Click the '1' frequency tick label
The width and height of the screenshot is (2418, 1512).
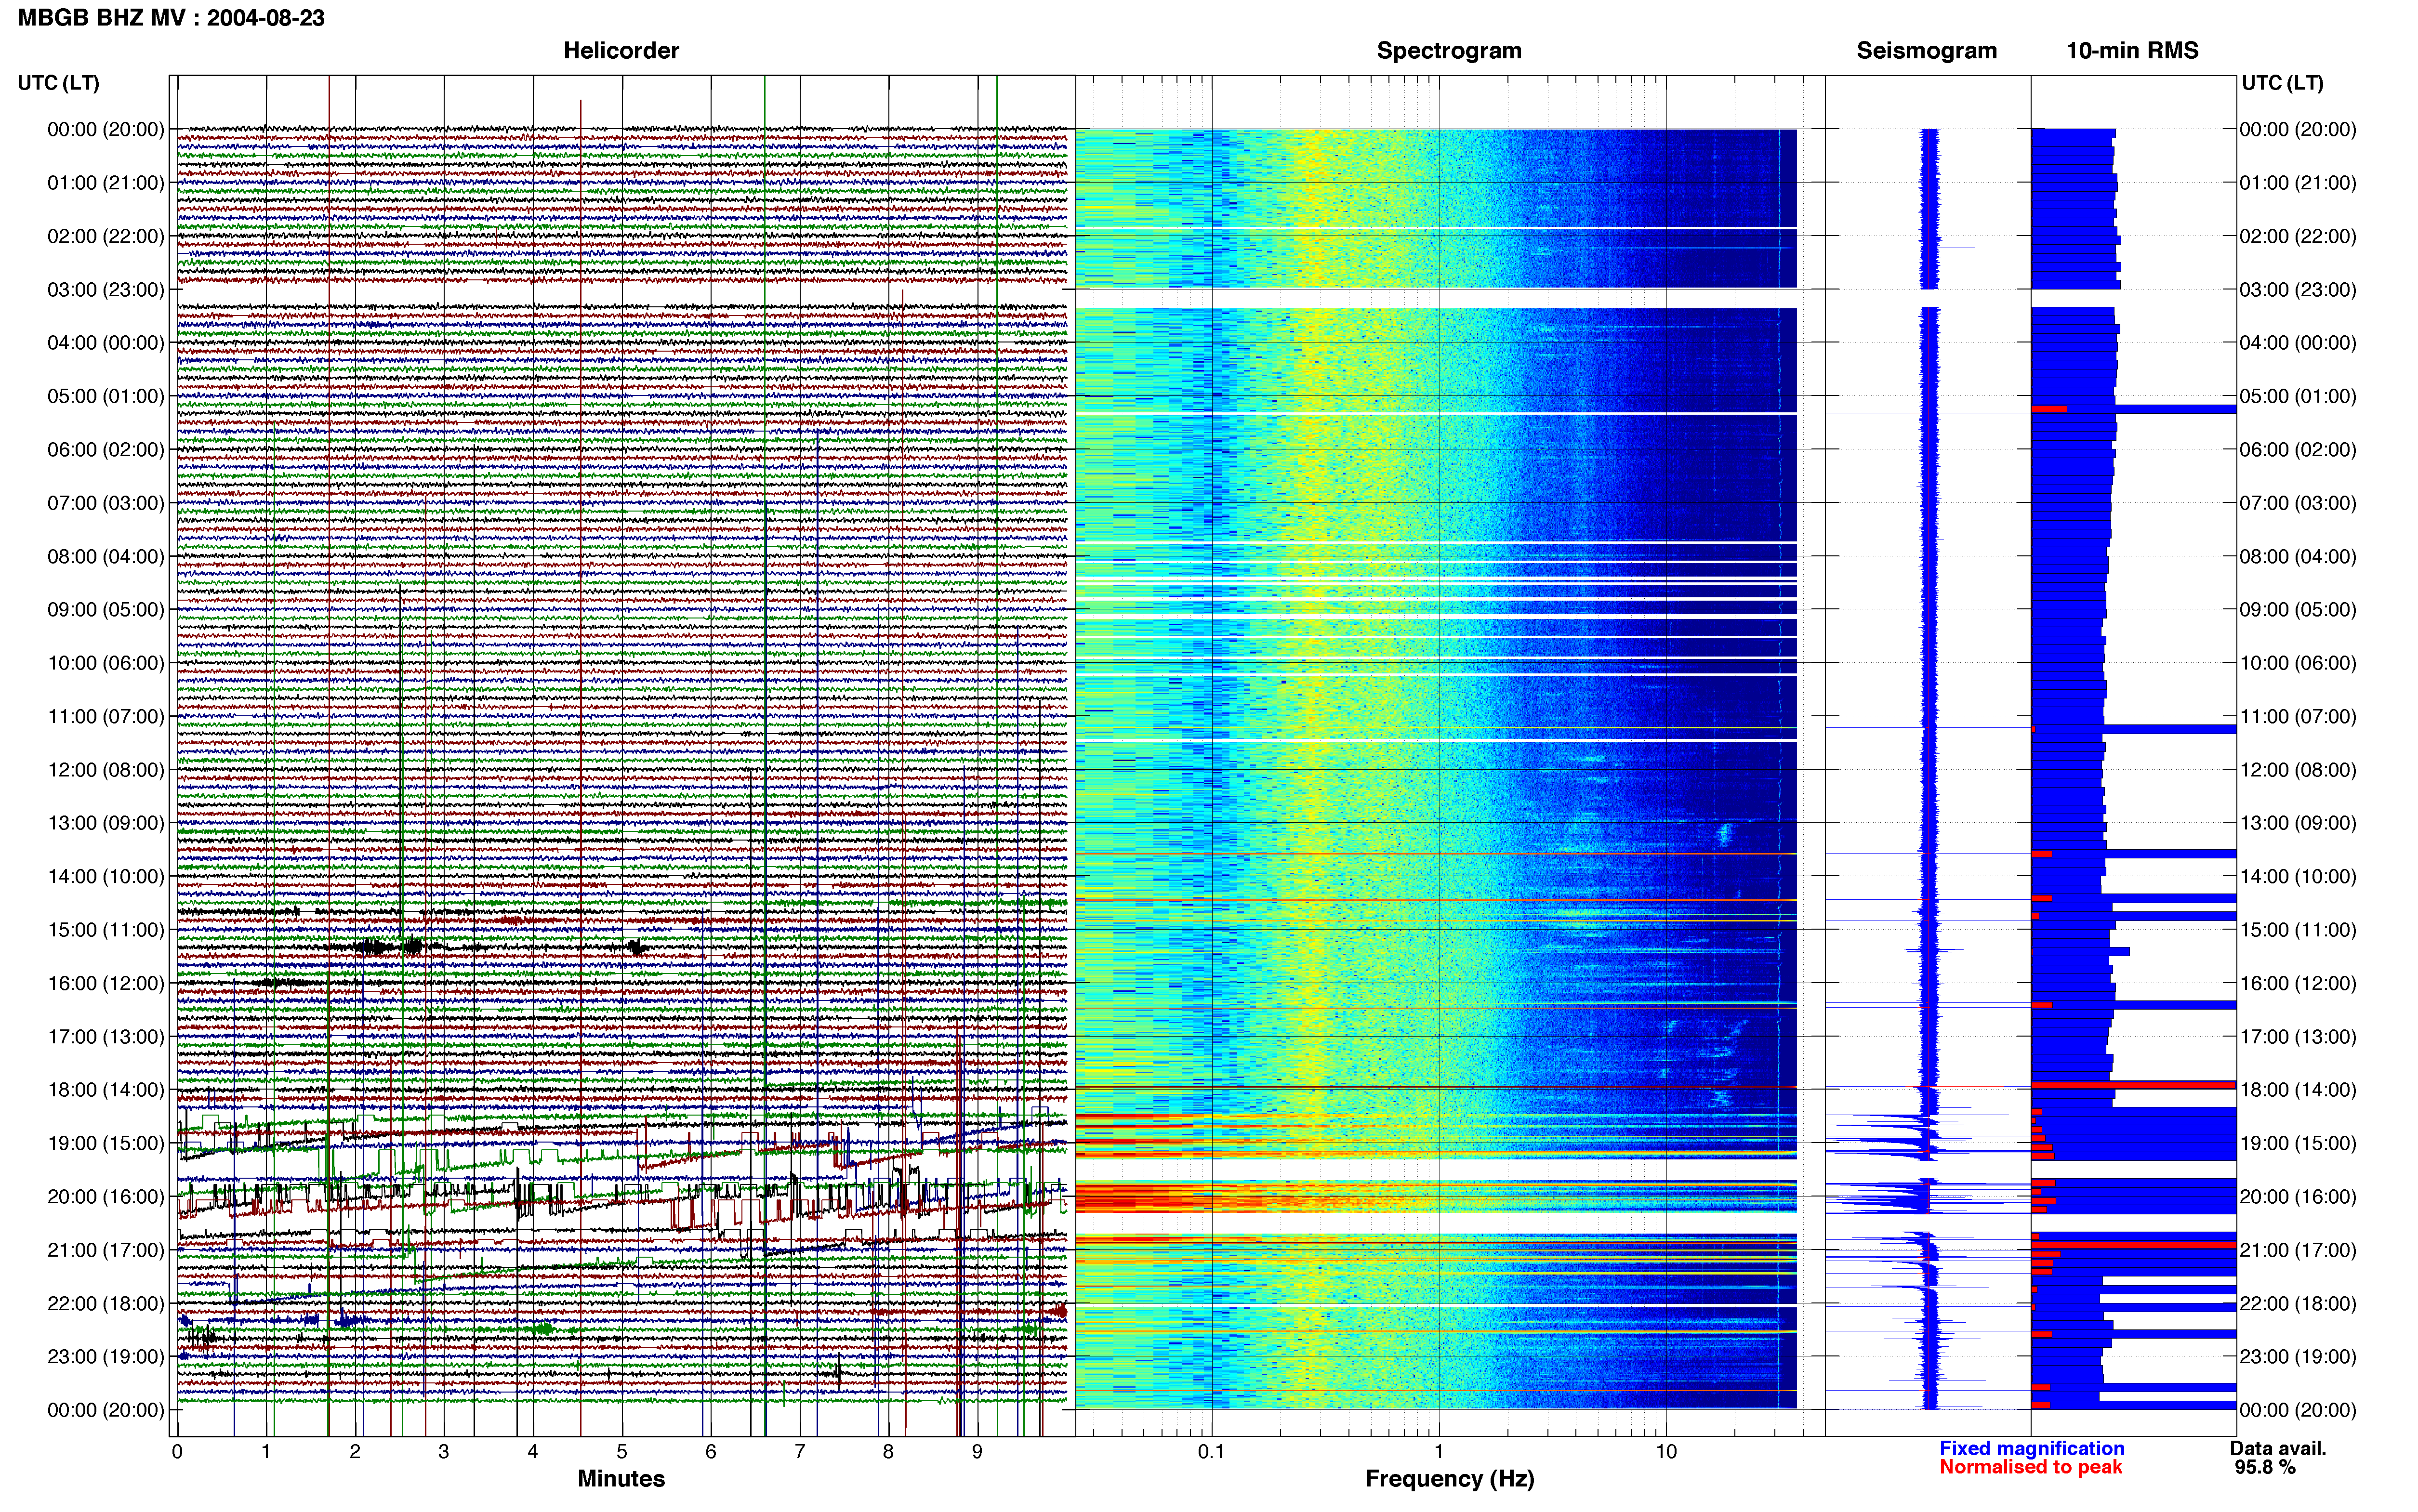[x=1439, y=1452]
